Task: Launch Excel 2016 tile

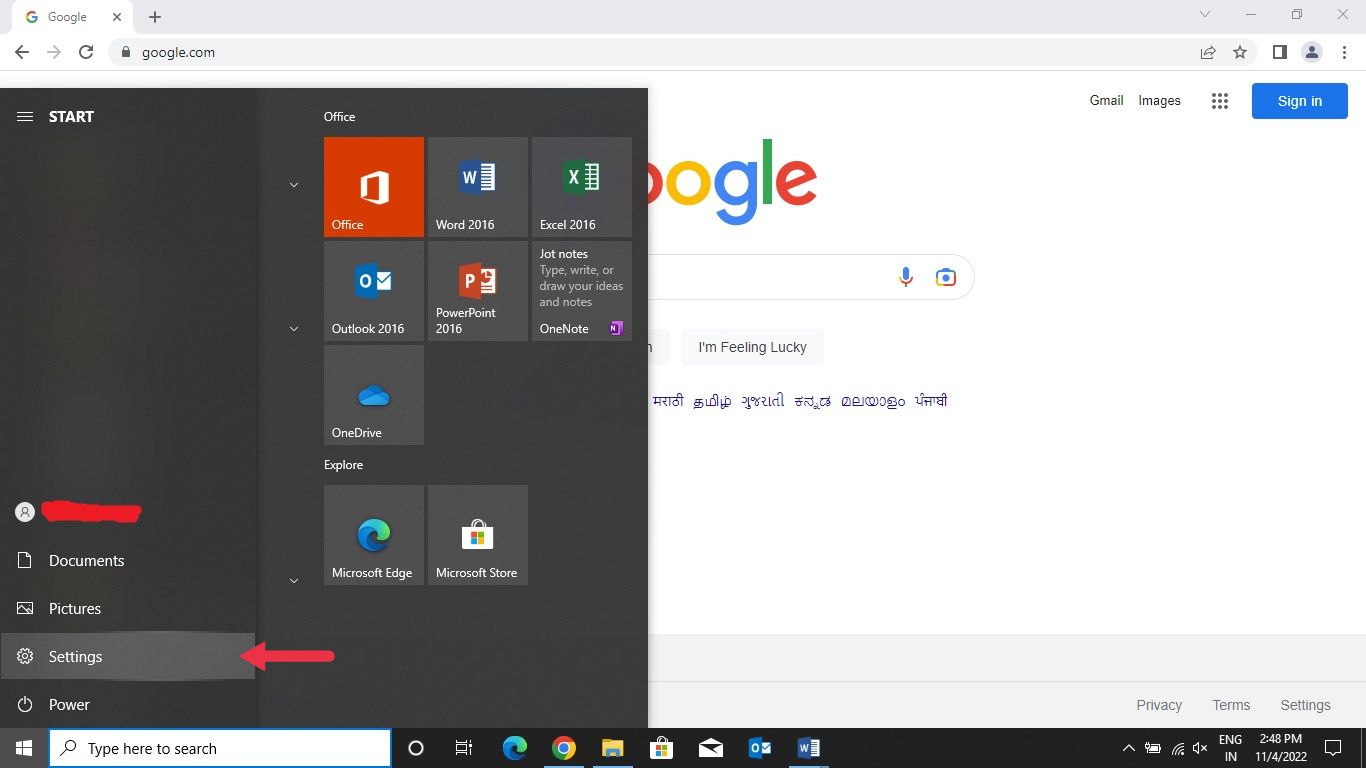Action: 582,187
